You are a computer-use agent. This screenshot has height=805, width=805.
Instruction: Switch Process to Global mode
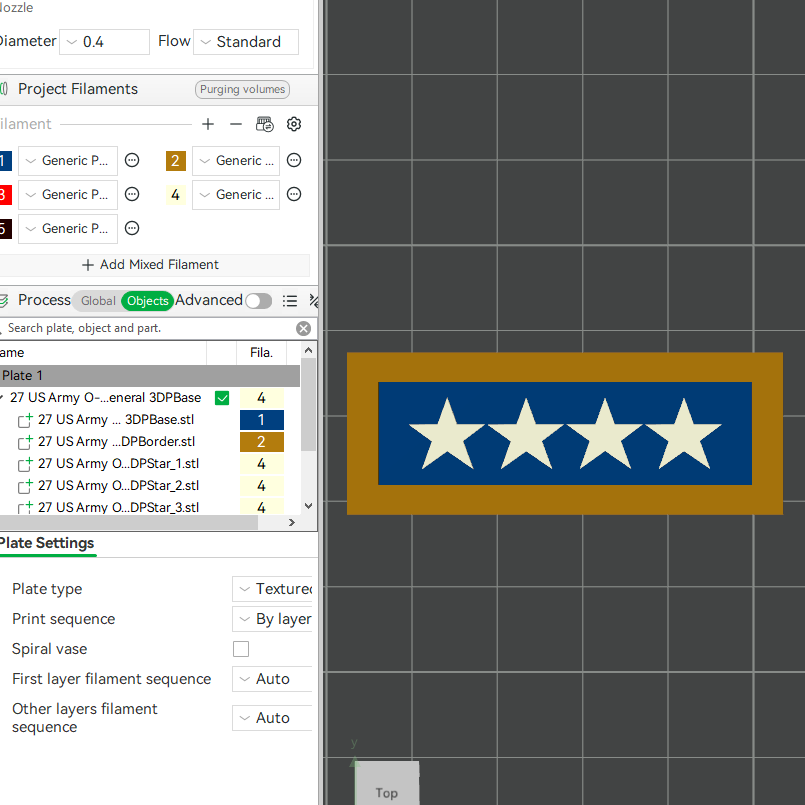coord(98,301)
